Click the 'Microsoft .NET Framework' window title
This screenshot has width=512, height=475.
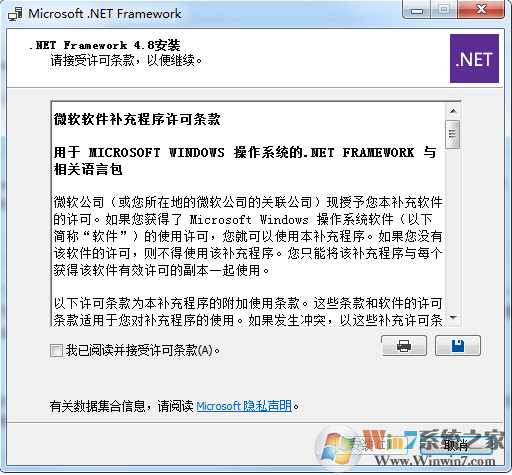point(105,14)
